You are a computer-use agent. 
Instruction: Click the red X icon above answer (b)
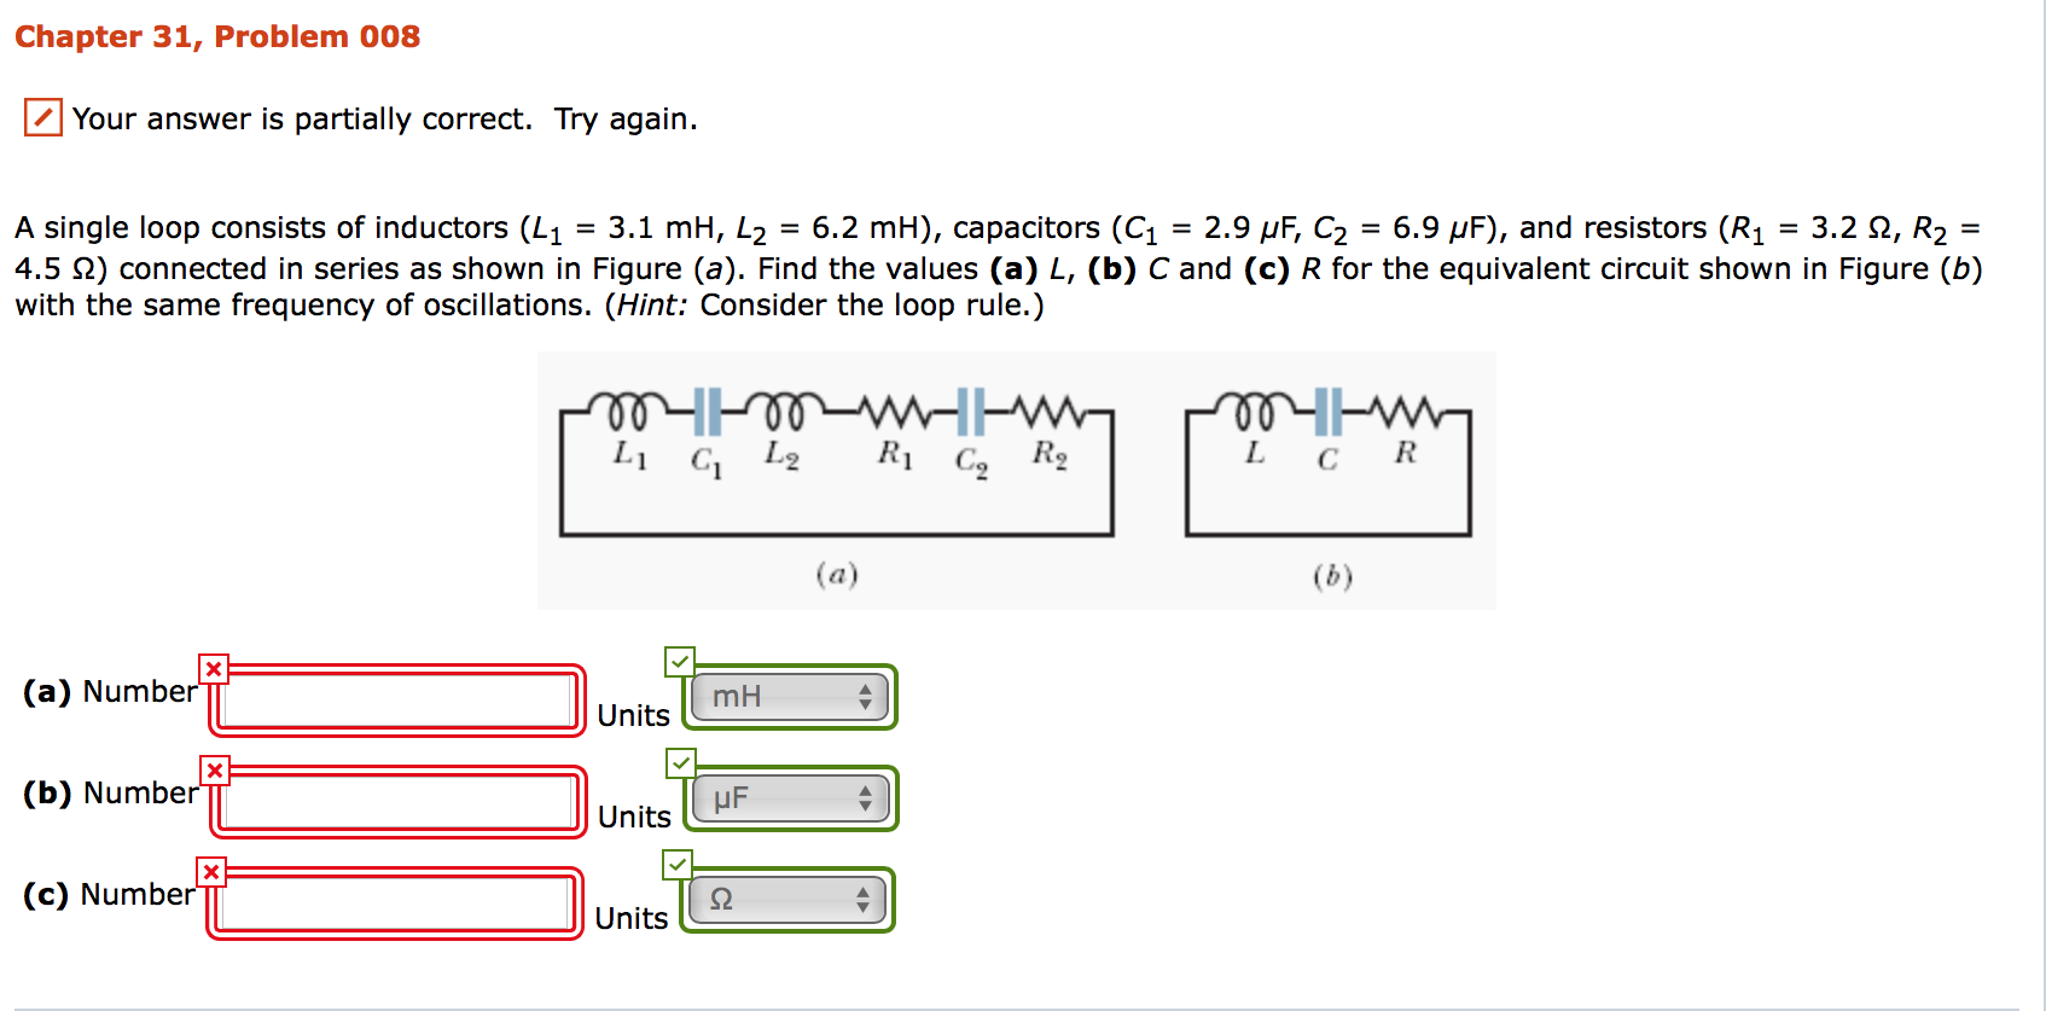[x=213, y=770]
